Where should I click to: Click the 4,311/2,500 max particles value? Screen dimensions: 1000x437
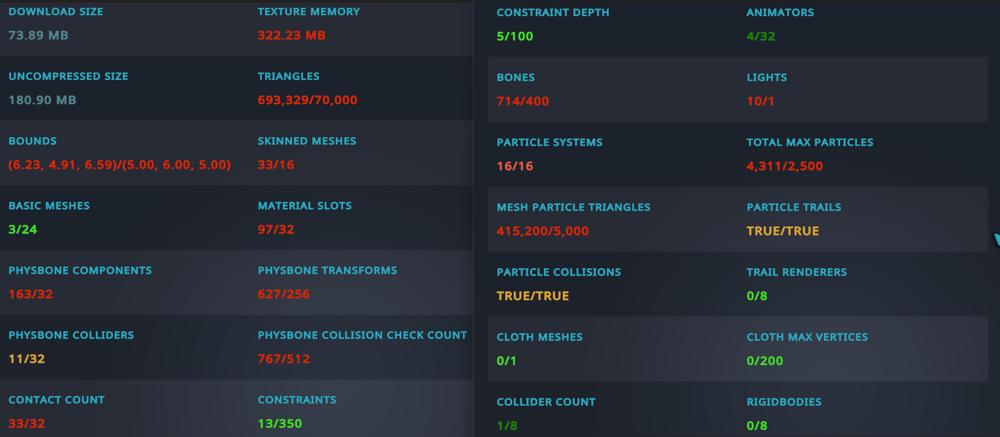(x=785, y=167)
